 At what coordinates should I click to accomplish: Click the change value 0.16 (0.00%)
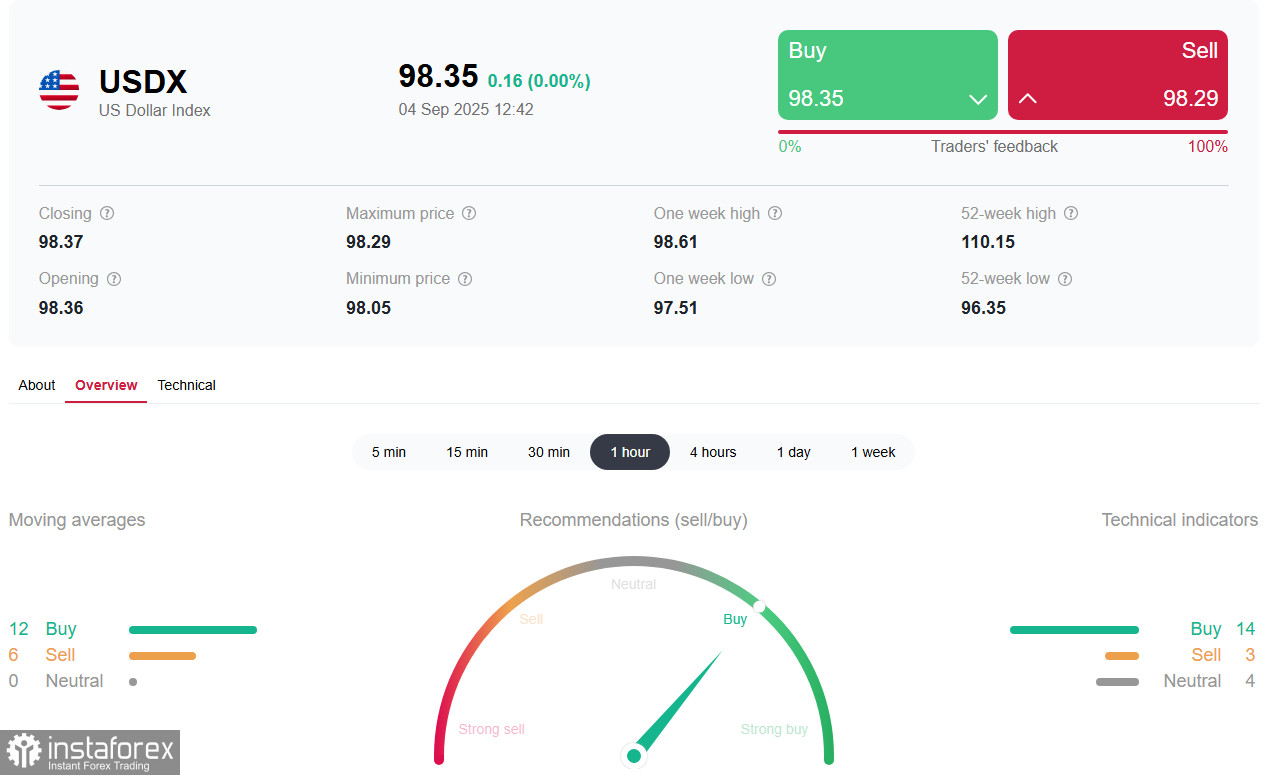click(x=539, y=81)
